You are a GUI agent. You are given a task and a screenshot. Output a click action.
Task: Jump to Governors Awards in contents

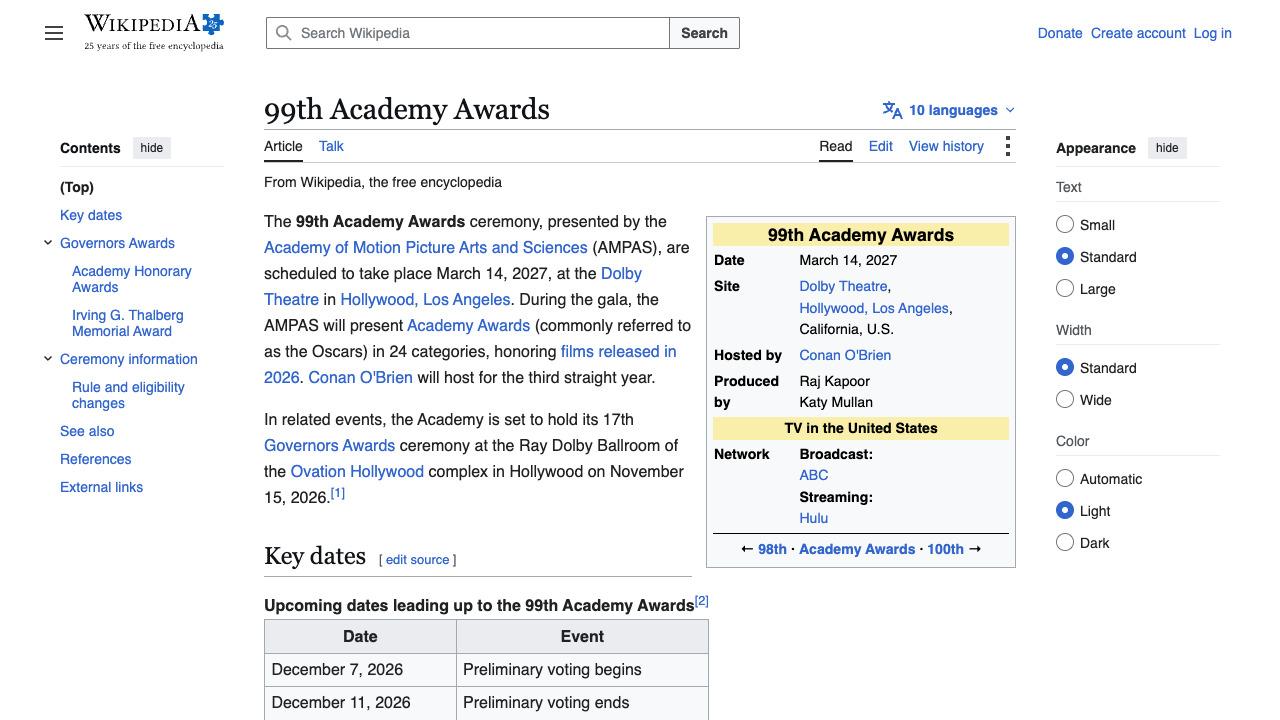(x=117, y=243)
